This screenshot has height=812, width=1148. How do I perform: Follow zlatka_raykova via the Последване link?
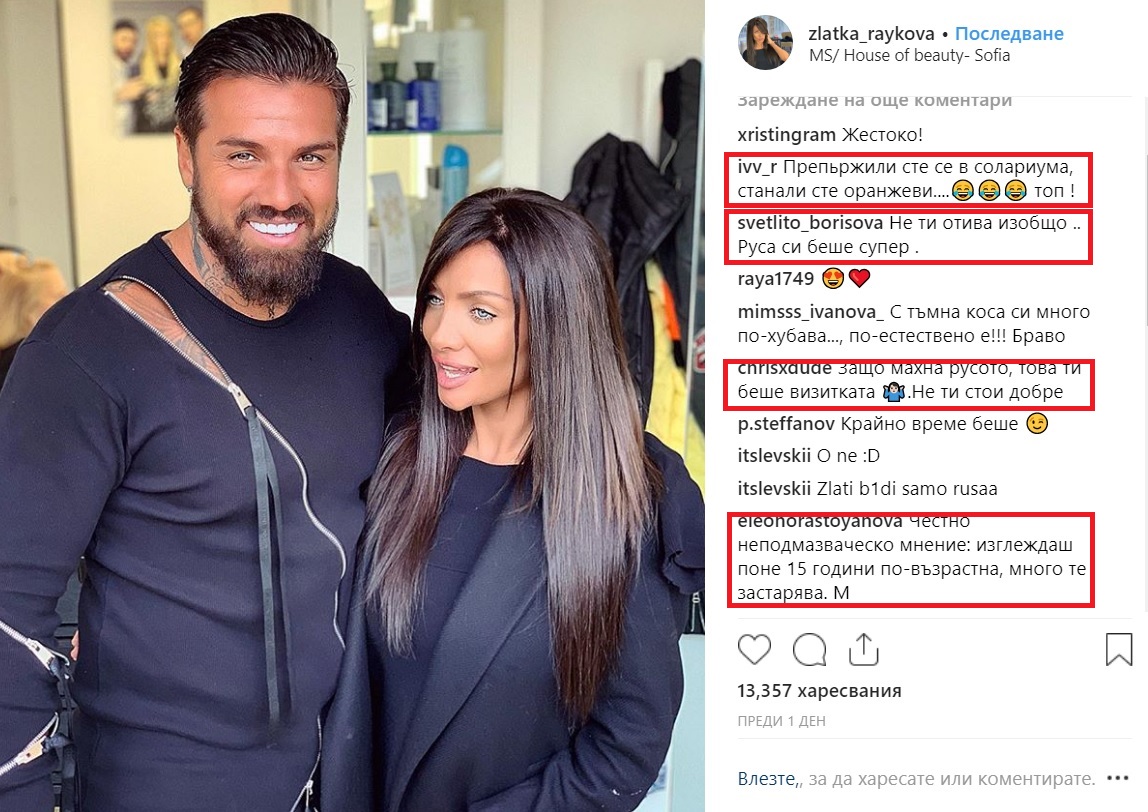click(x=1009, y=34)
